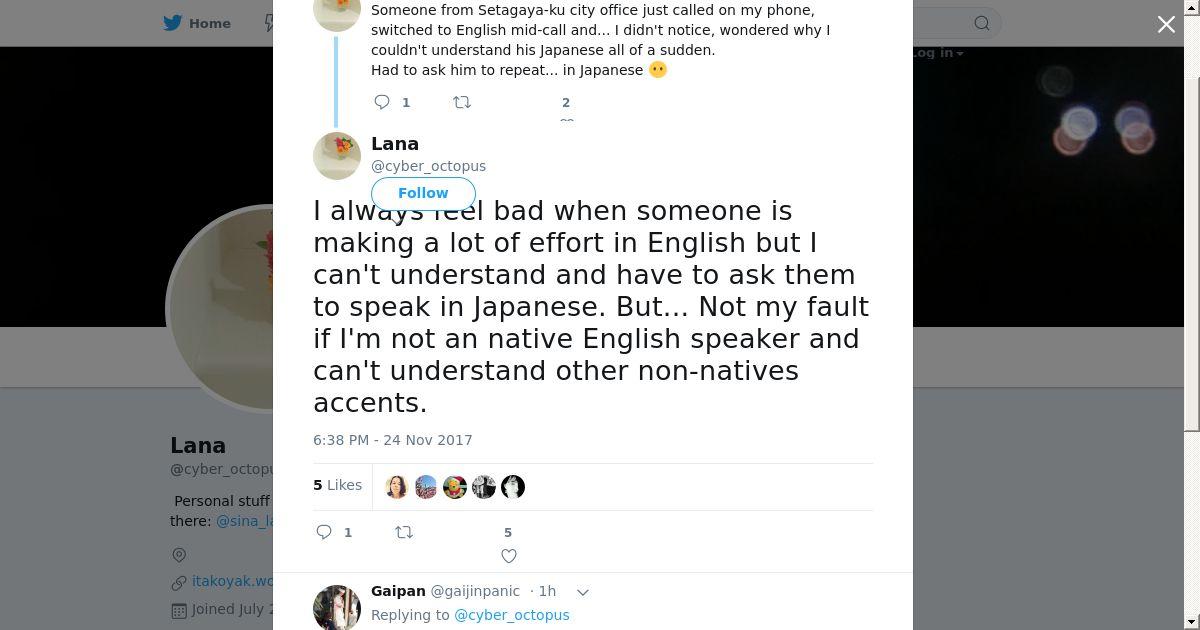Open the Gaipan reply options chevron
Screen dimensions: 1200x630
[x=583, y=592]
